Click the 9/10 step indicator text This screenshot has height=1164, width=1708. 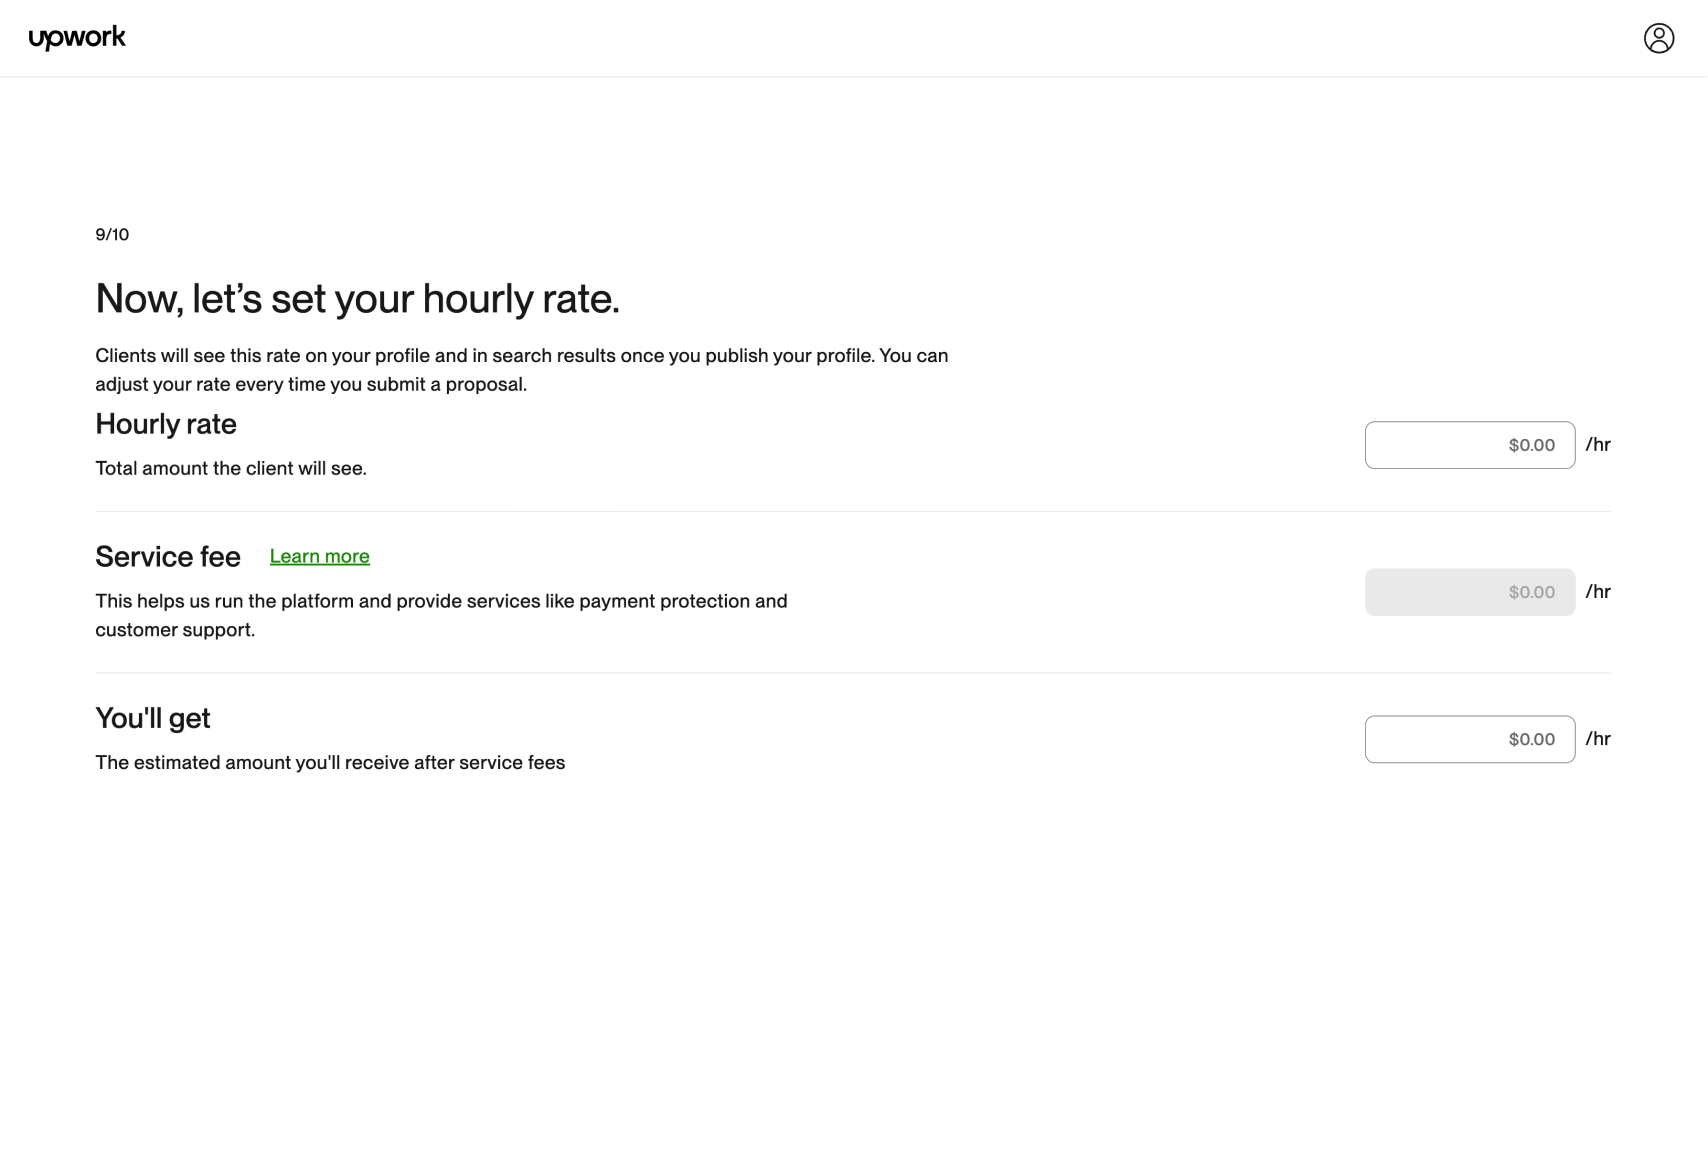coord(112,234)
